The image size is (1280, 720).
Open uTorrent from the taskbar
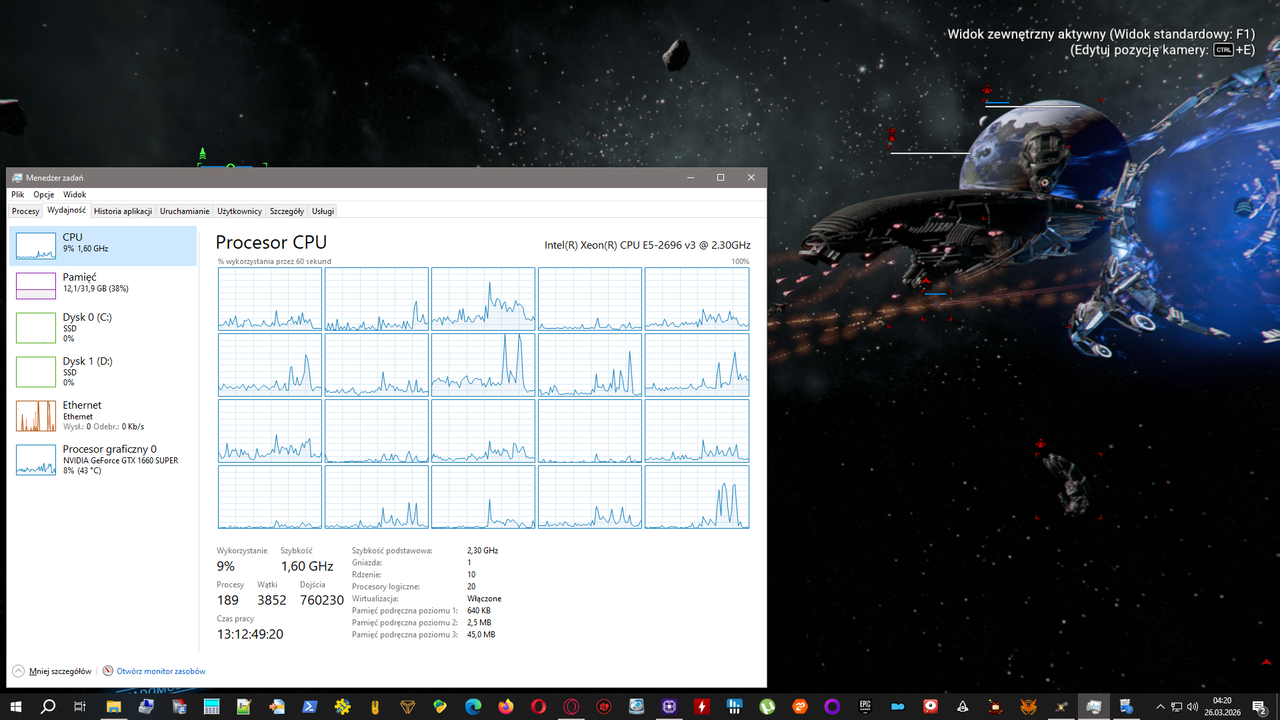pos(767,706)
